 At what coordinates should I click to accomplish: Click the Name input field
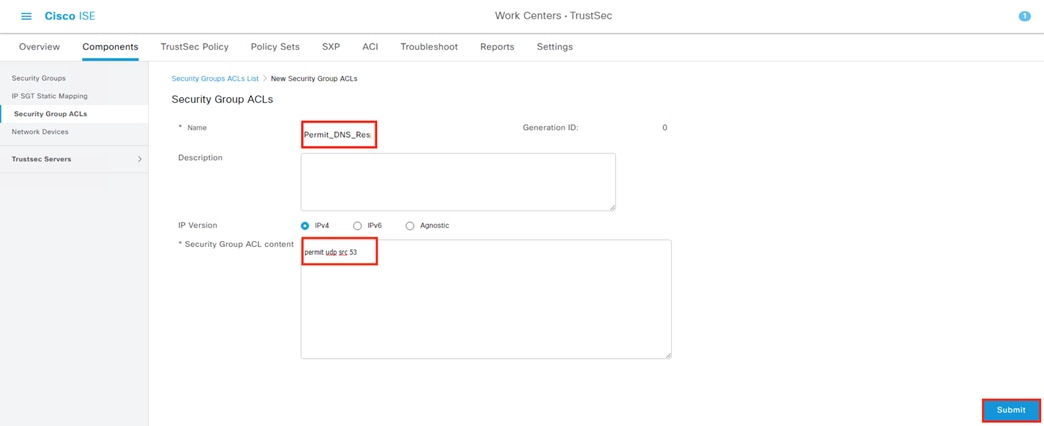point(340,134)
